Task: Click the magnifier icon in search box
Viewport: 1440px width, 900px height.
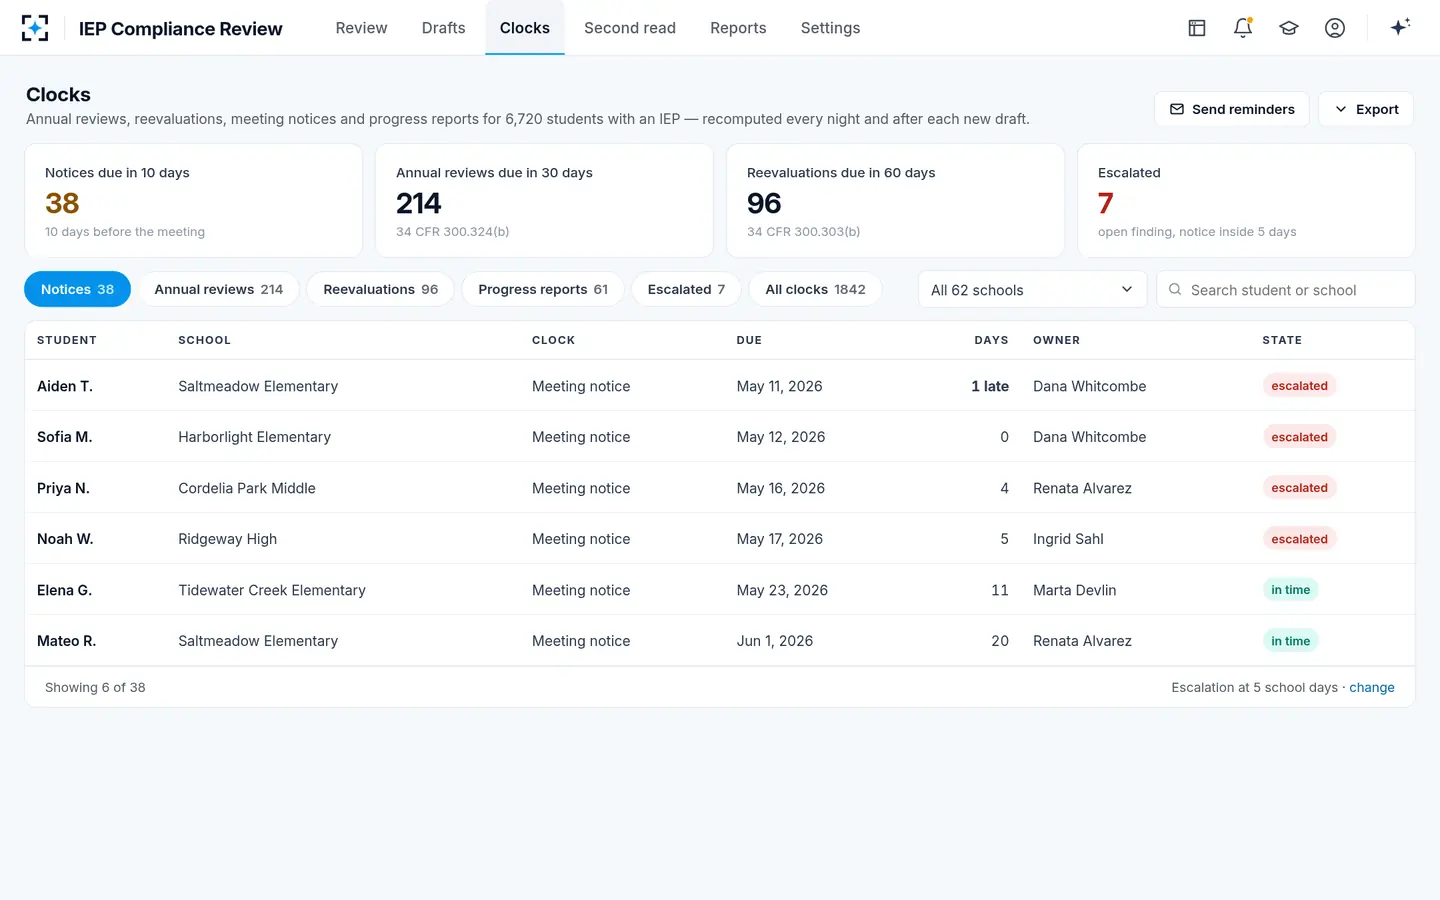Action: coord(1175,289)
